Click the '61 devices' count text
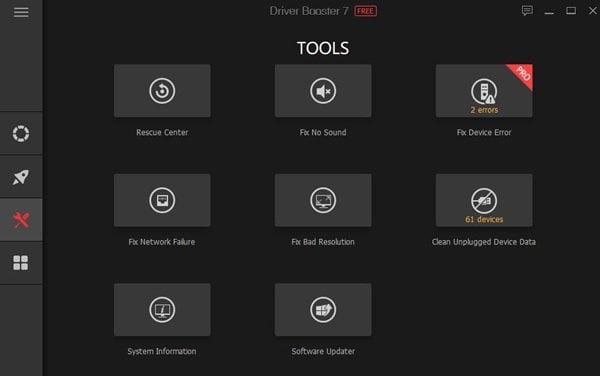 (484, 219)
